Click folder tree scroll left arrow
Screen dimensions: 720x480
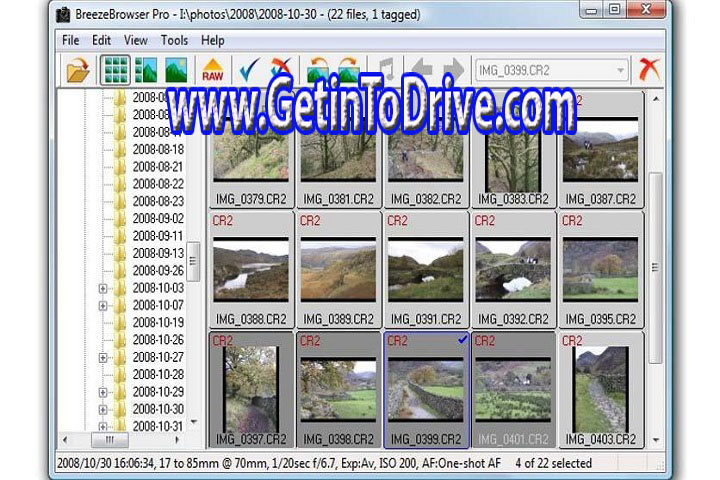pyautogui.click(x=65, y=440)
